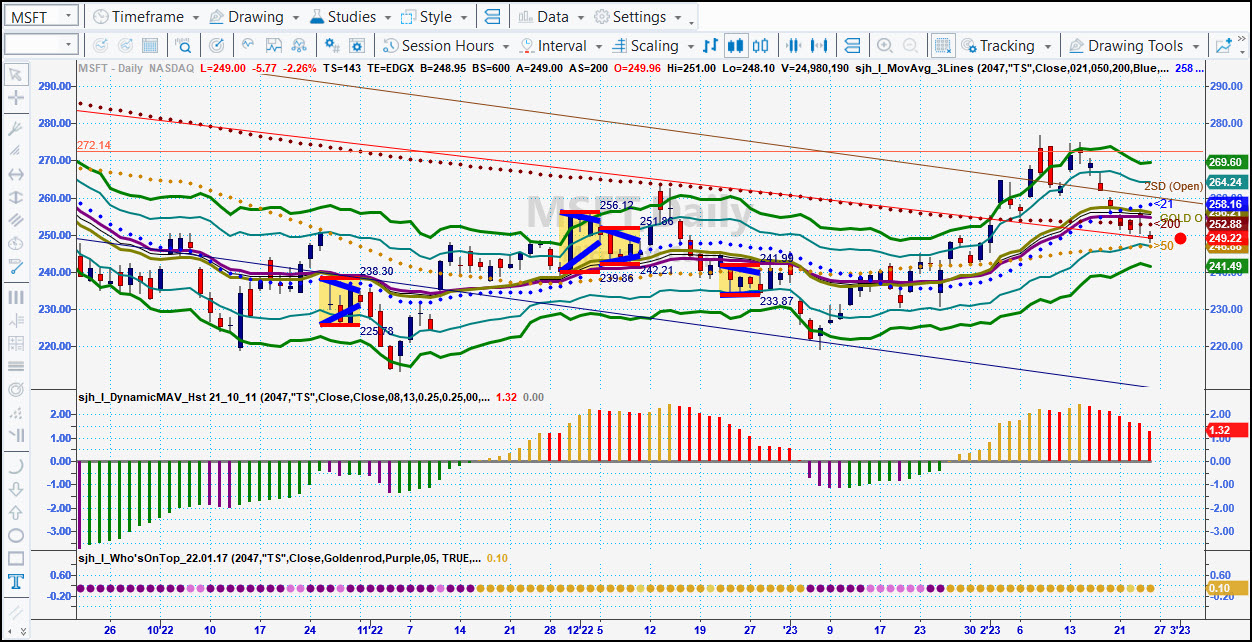Select the circle drawing tool
Image resolution: width=1252 pixels, height=642 pixels.
tap(16, 535)
